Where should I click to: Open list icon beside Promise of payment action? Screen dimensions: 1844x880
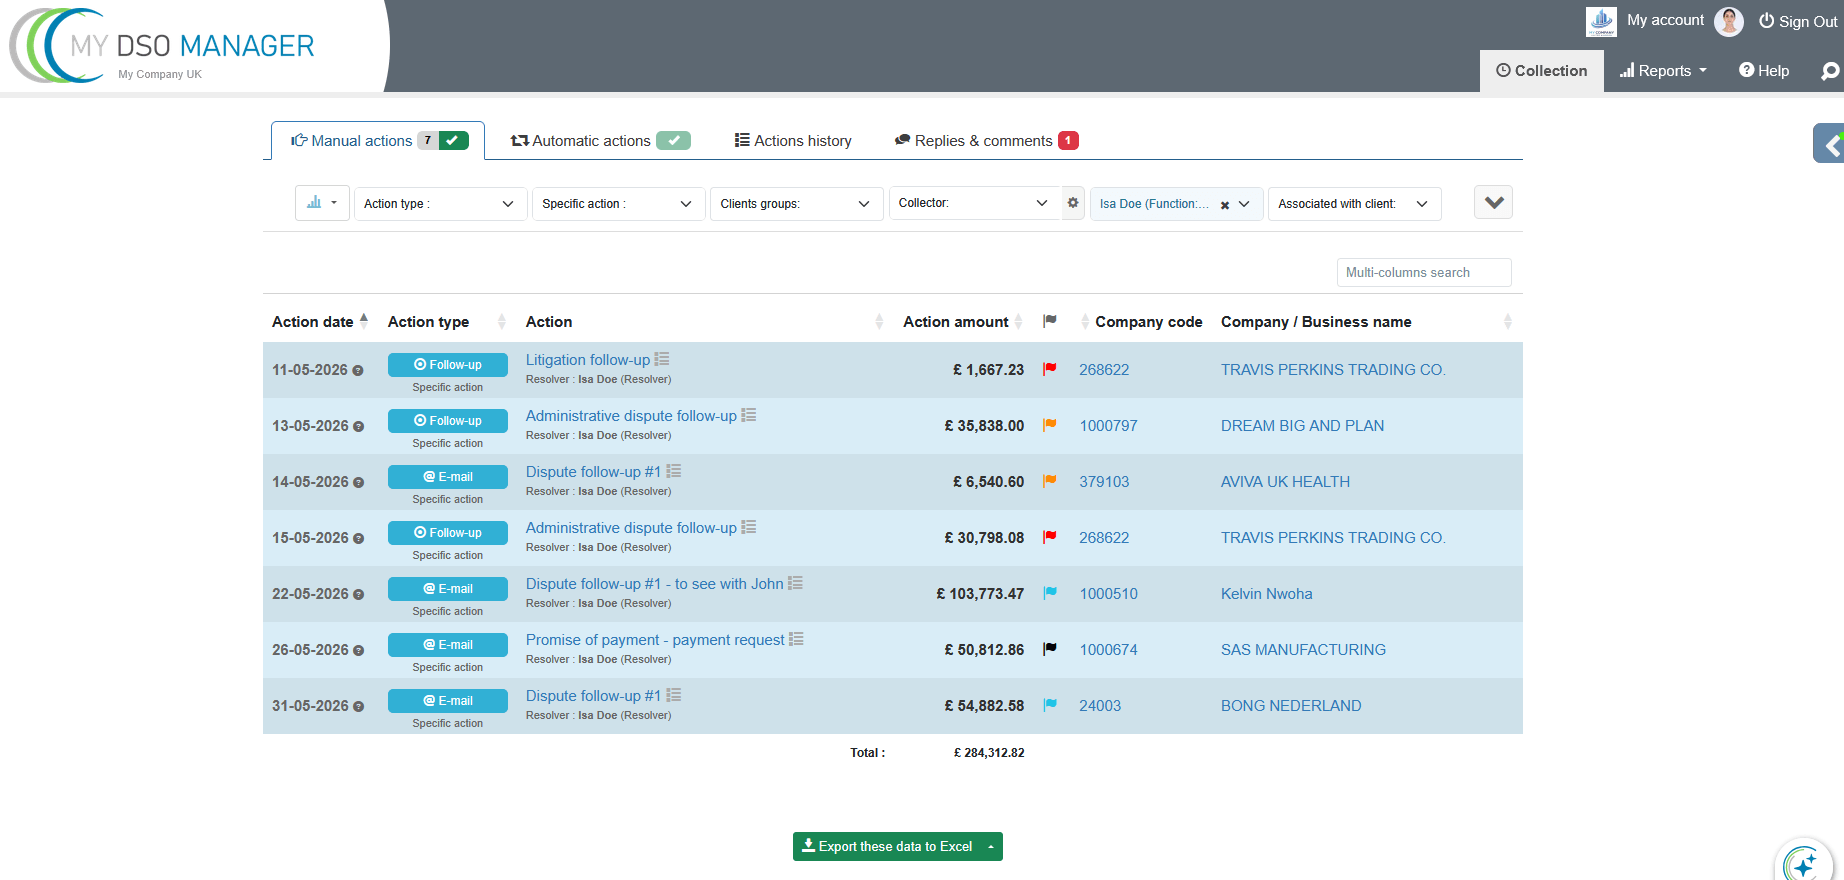[x=796, y=639]
